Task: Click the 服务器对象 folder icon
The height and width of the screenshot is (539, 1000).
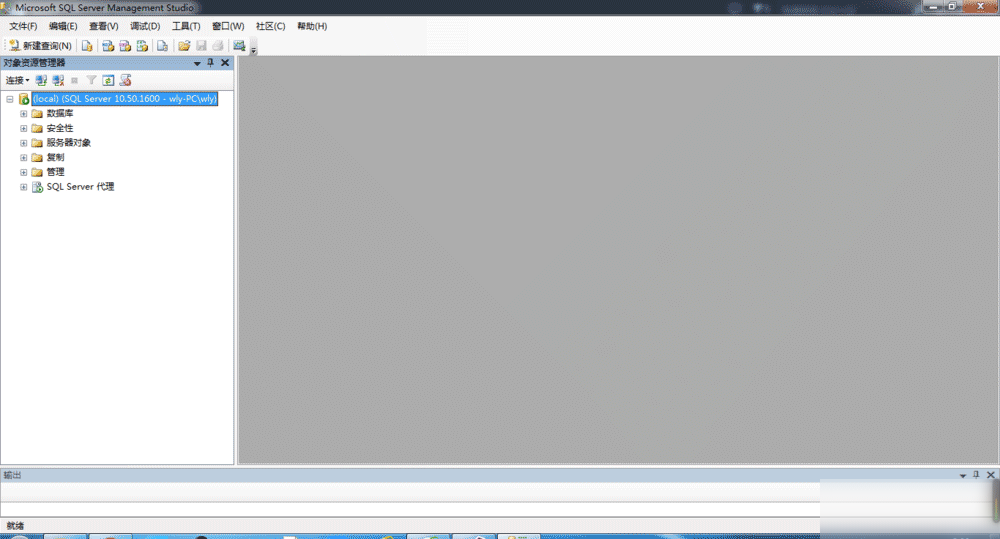Action: tap(37, 143)
